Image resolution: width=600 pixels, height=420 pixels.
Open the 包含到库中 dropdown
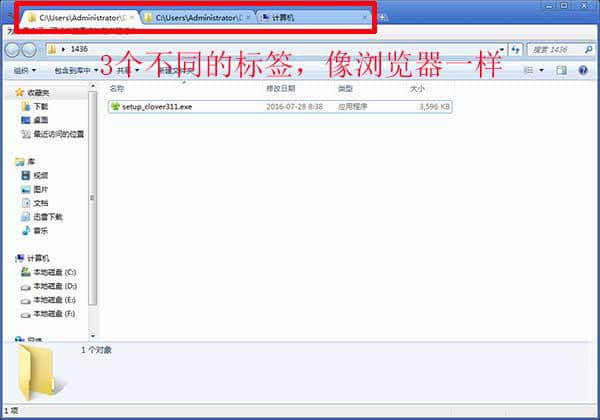click(77, 70)
